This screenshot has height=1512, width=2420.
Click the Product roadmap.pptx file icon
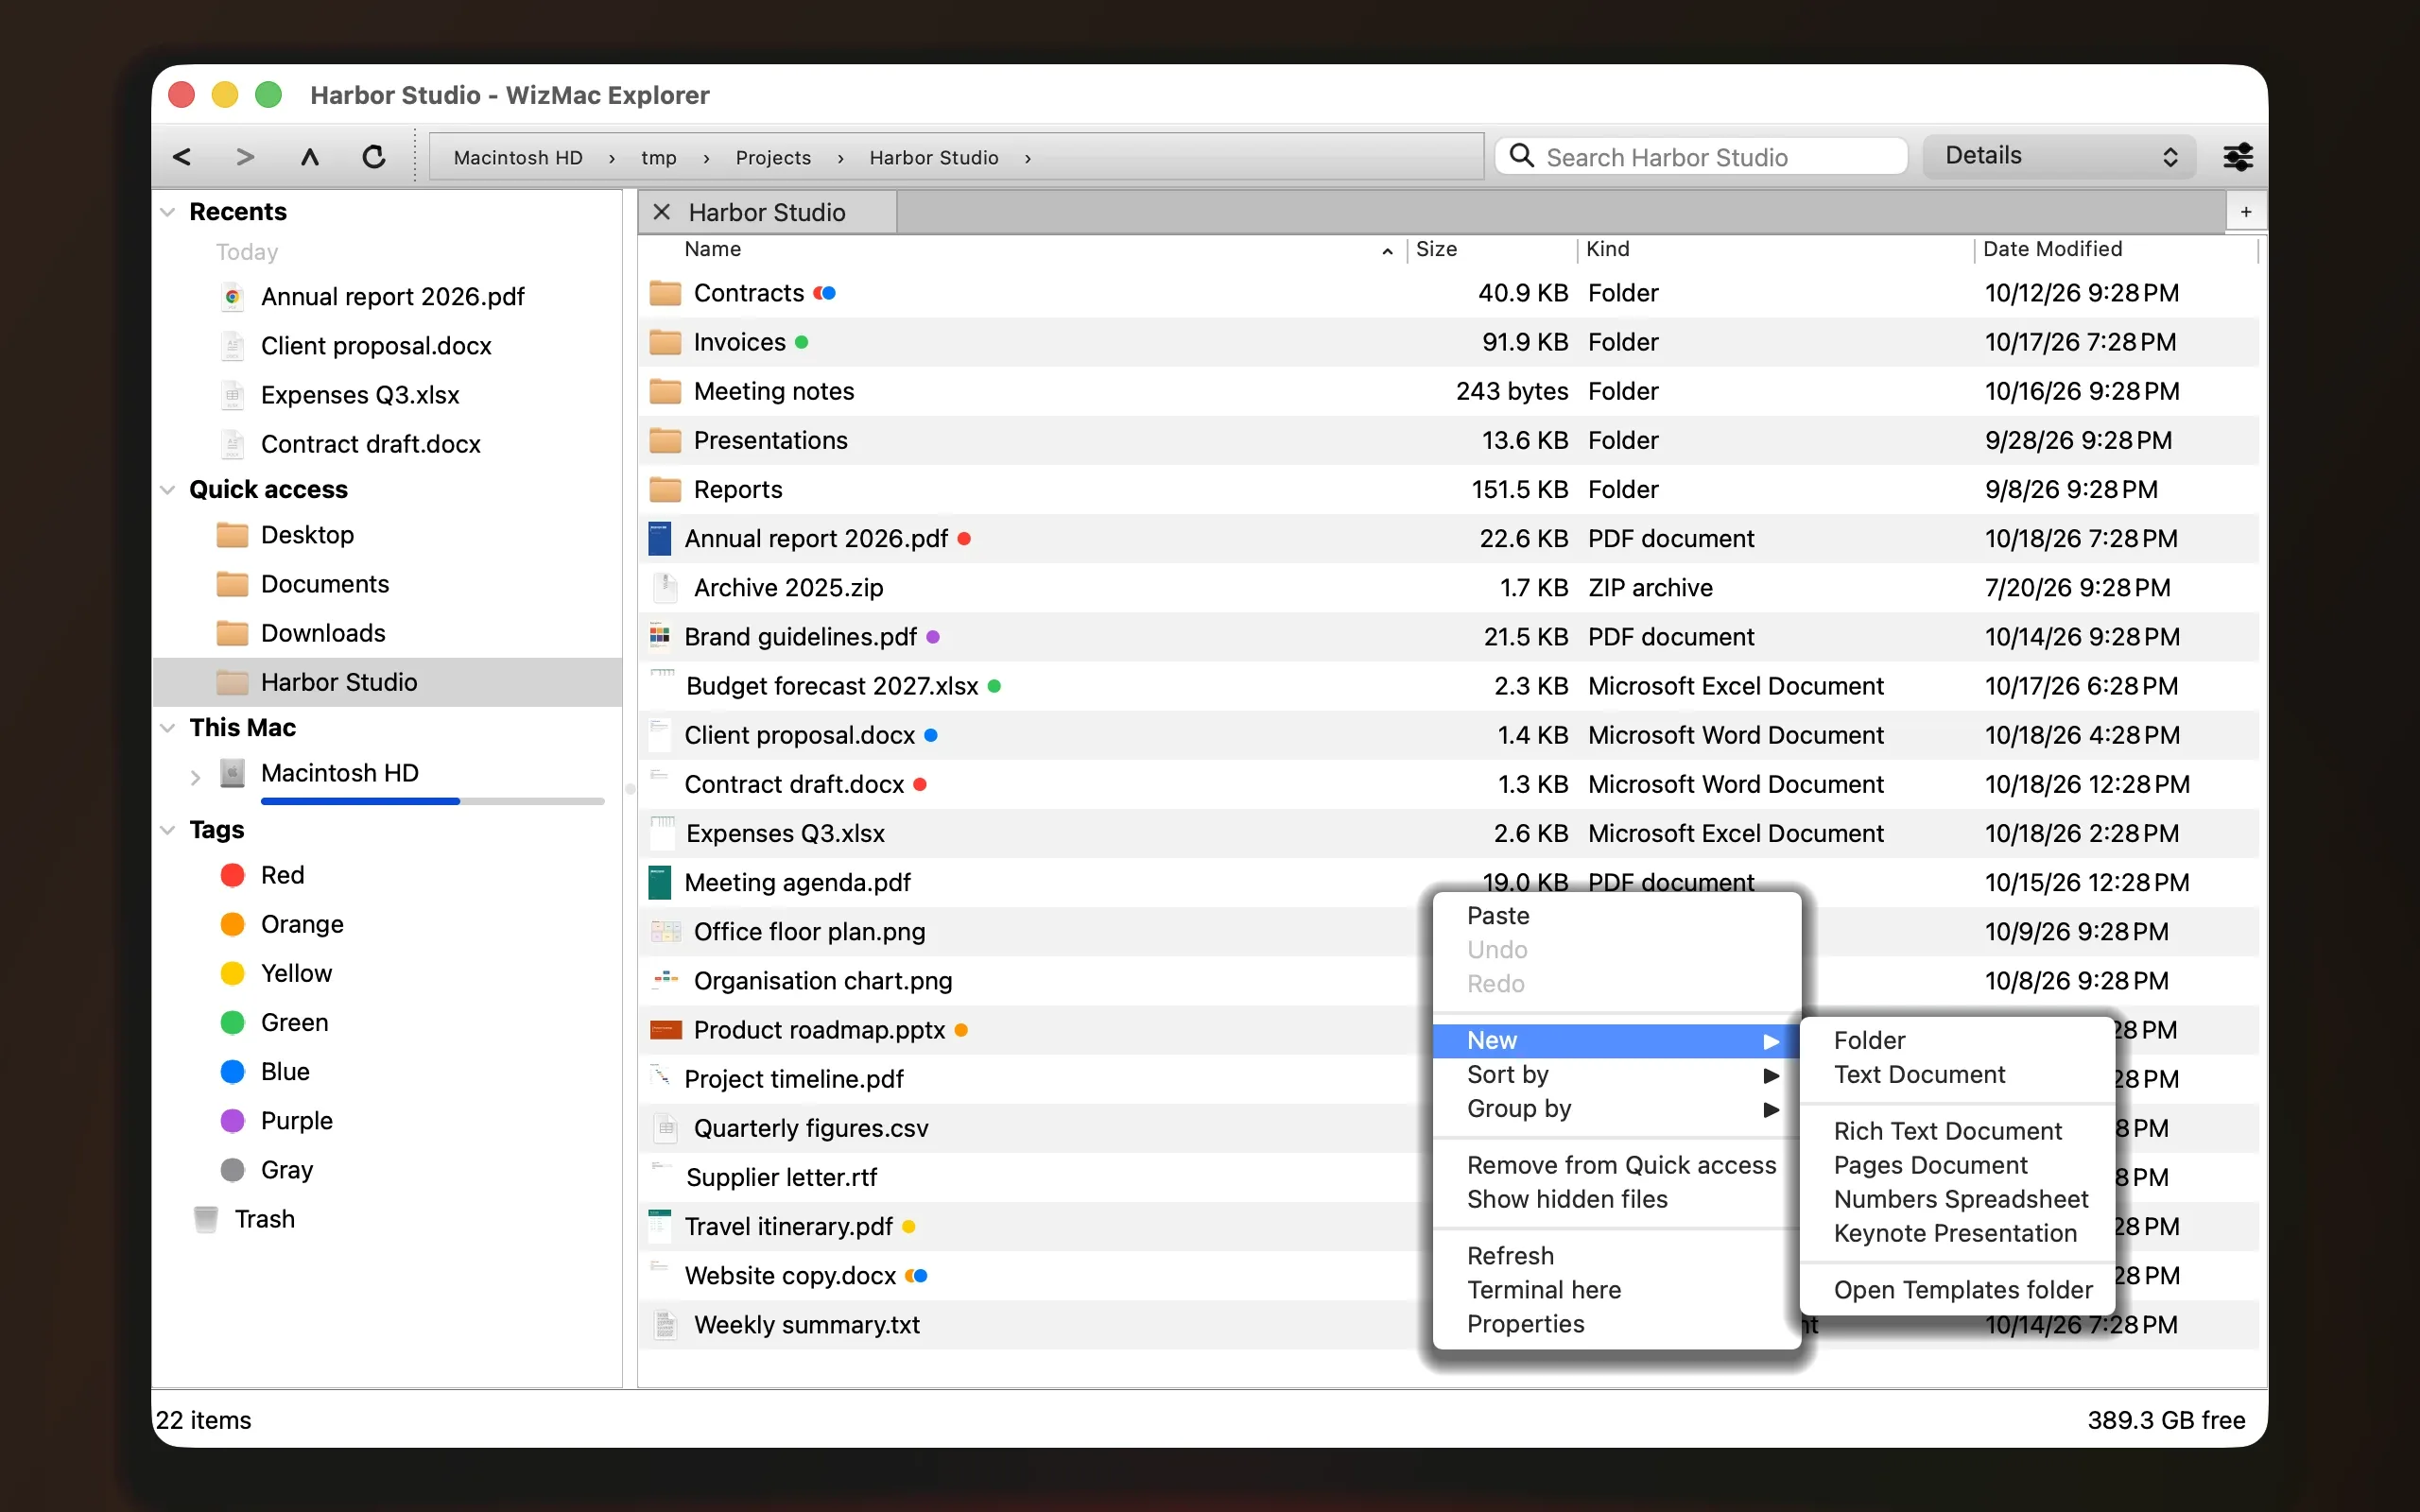click(665, 1030)
